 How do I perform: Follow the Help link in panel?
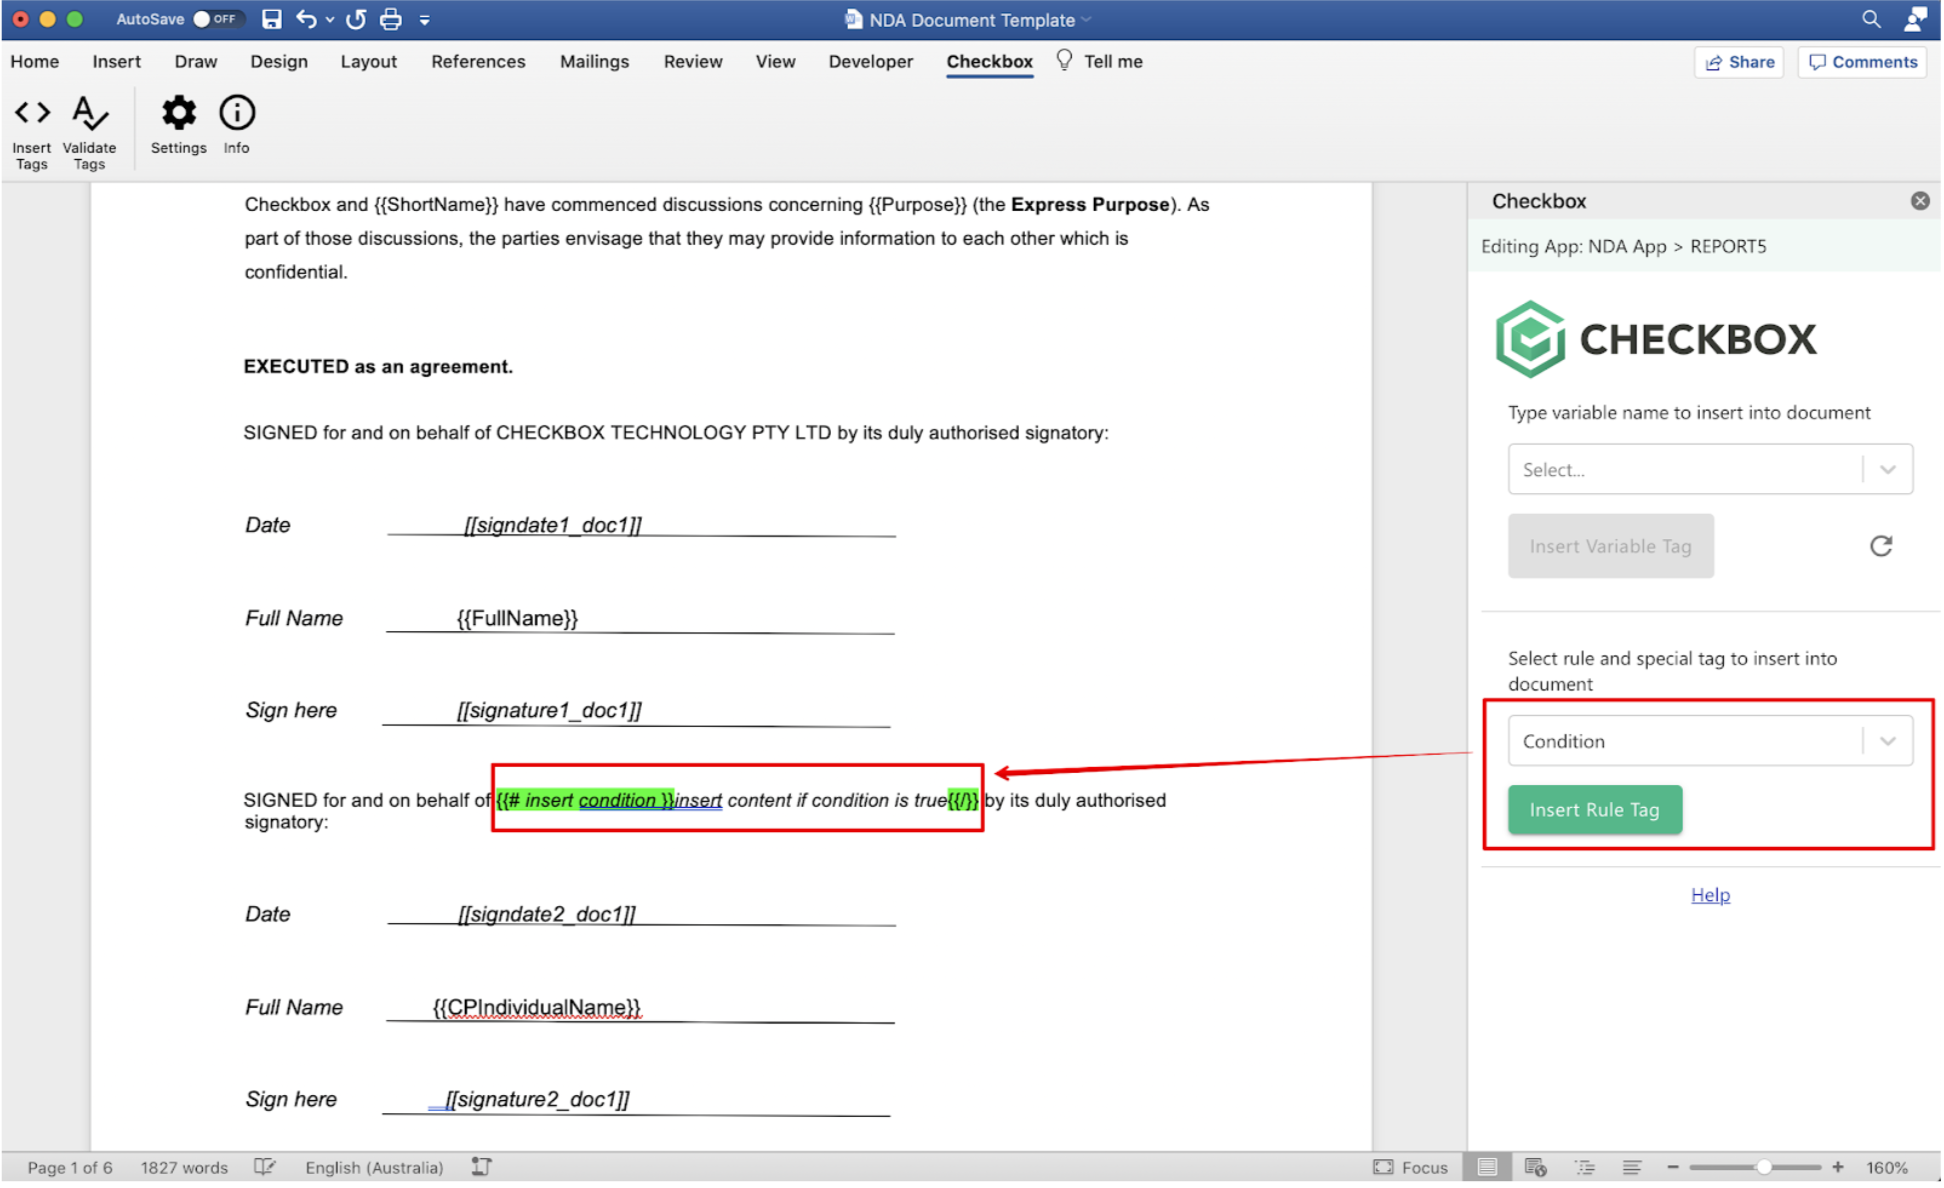pos(1709,895)
